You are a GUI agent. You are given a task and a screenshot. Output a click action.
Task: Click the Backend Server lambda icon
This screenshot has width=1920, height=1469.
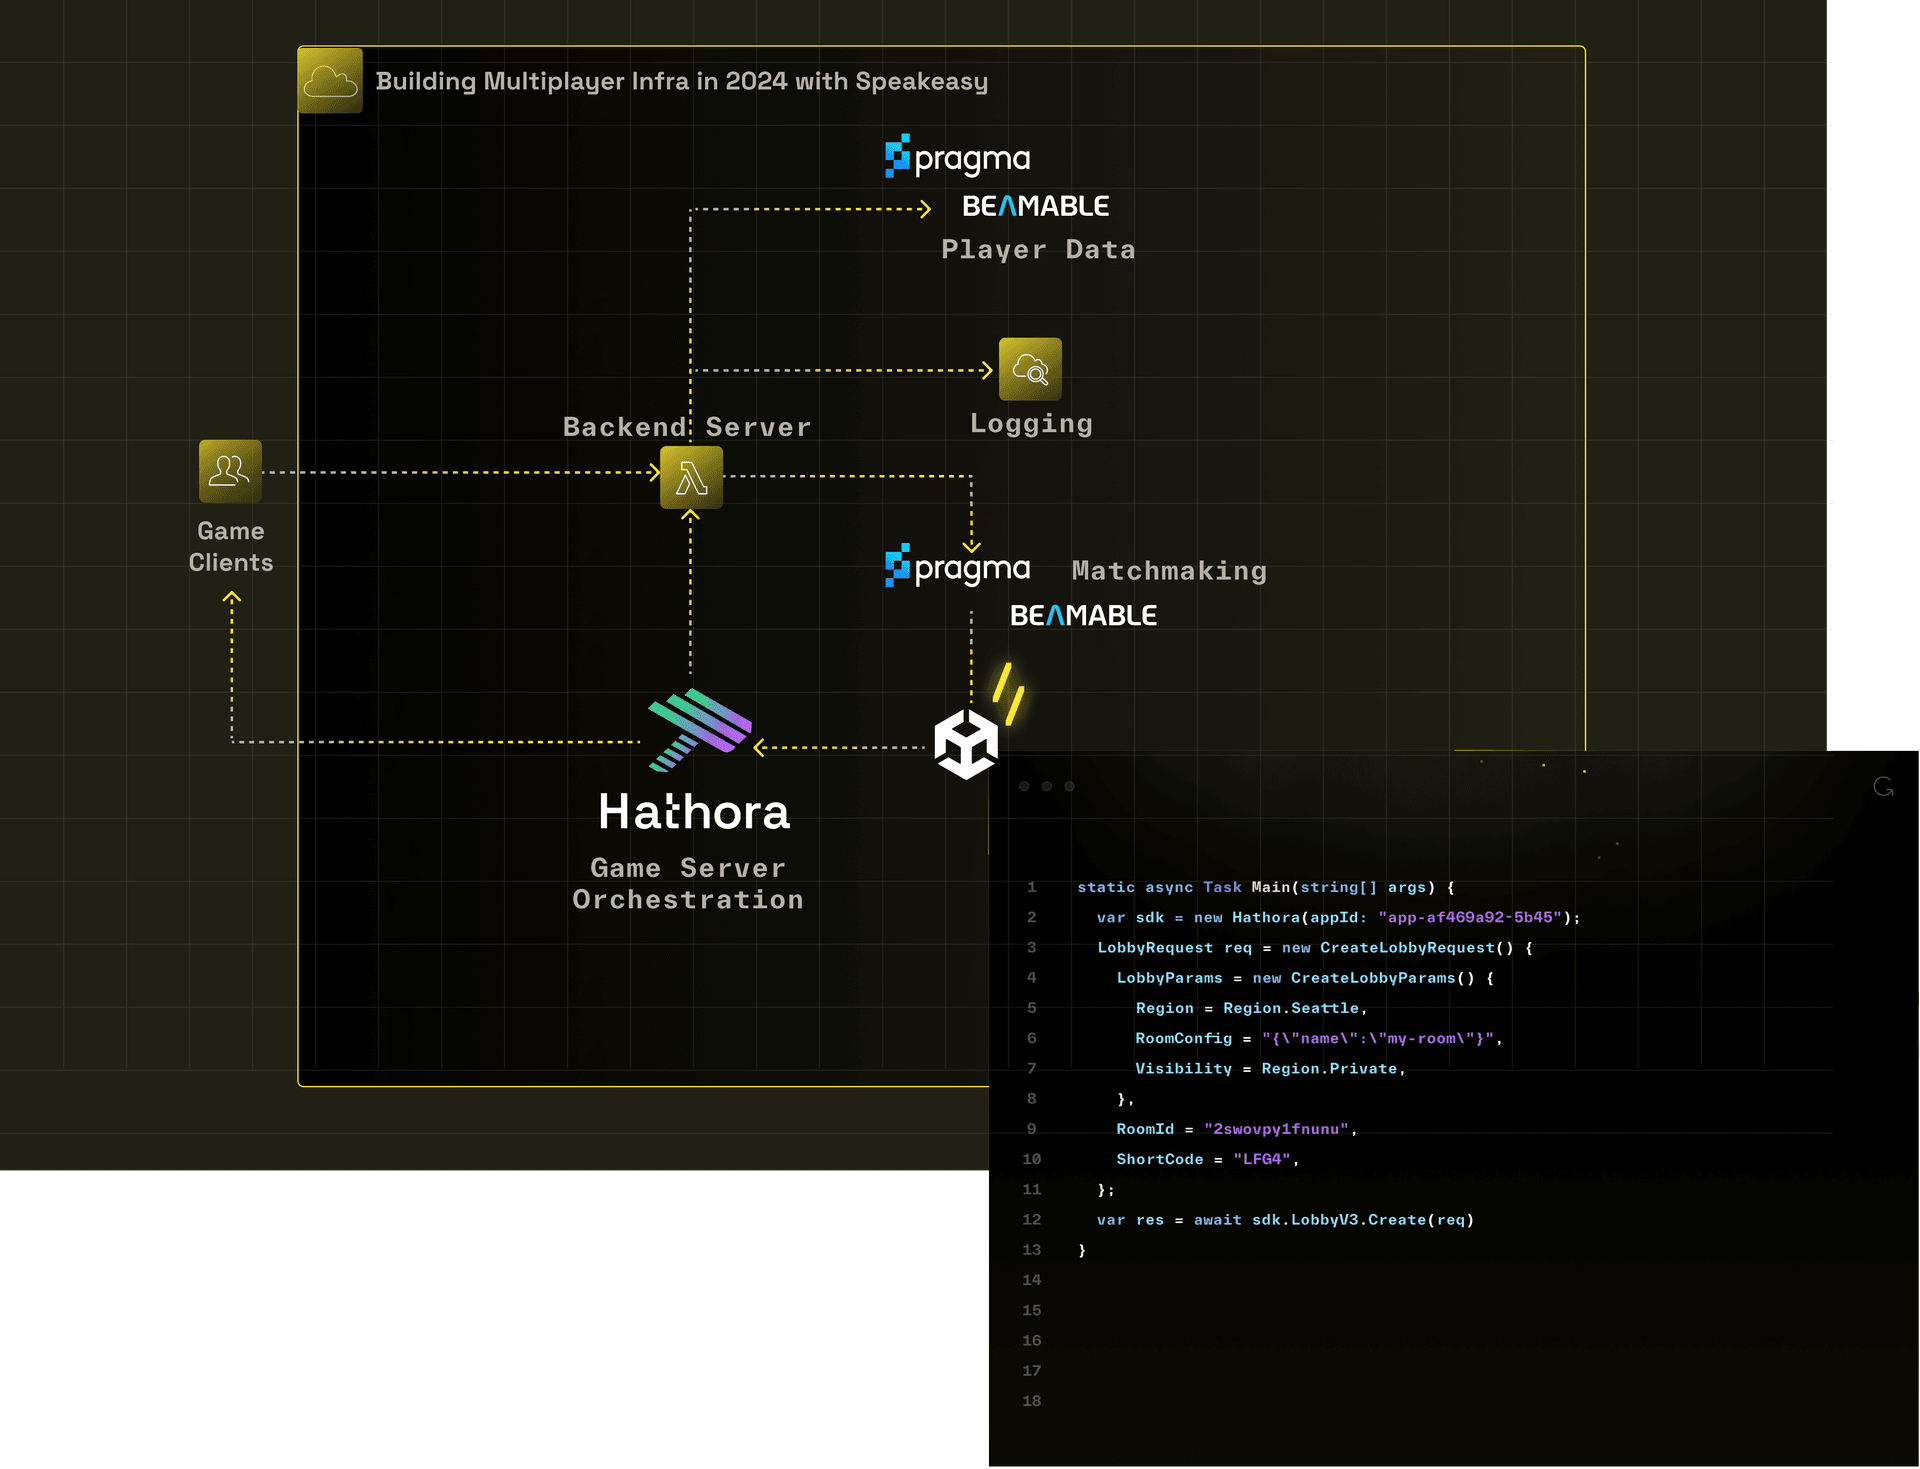point(690,478)
